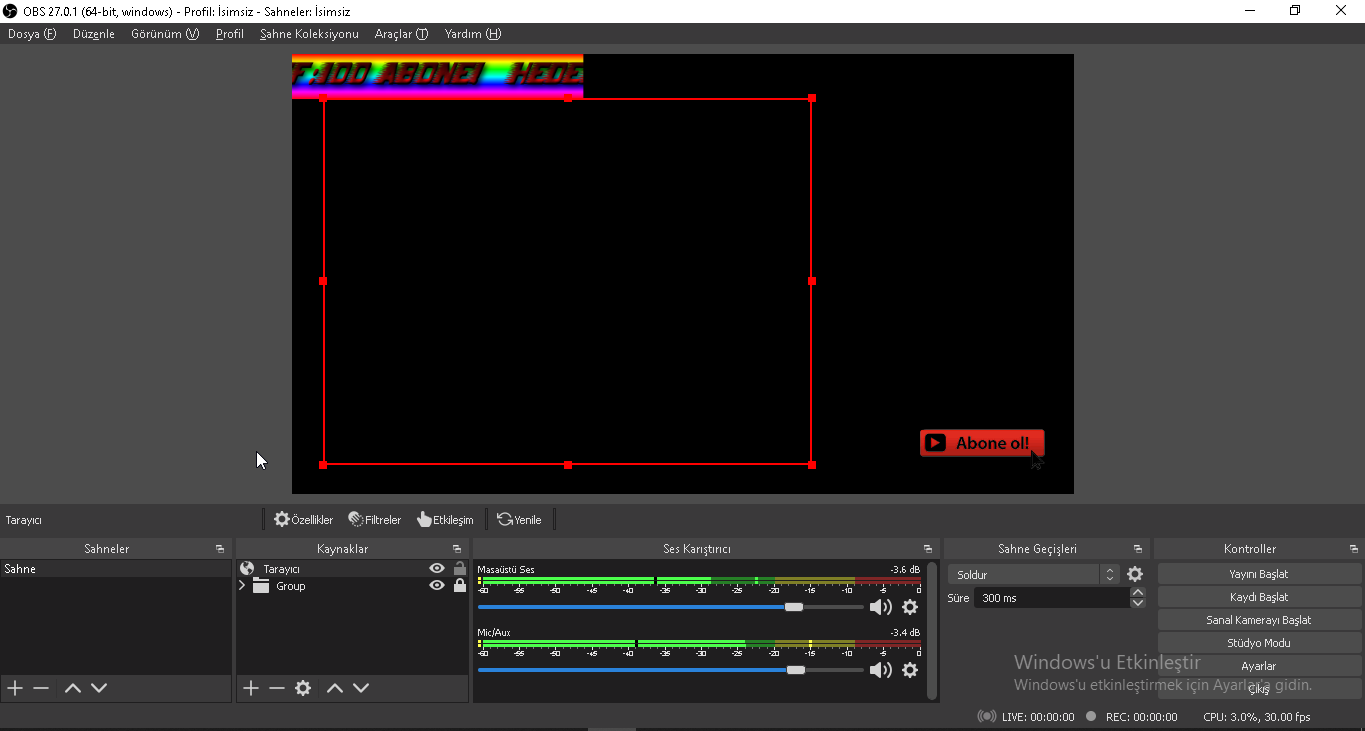This screenshot has height=731, width=1365.
Task: Click the folder icon of the Group source
Action: pos(261,586)
